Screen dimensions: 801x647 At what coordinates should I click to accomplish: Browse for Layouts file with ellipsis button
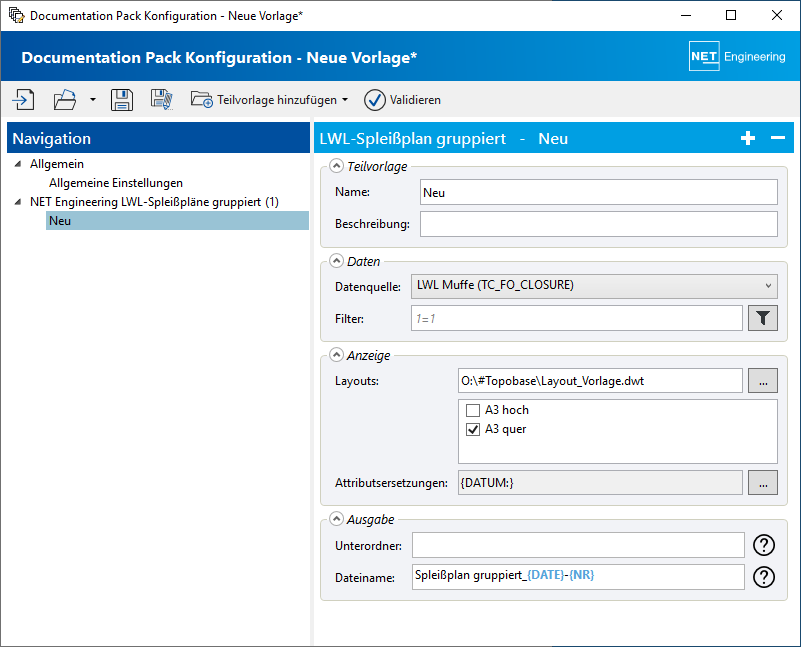(763, 380)
